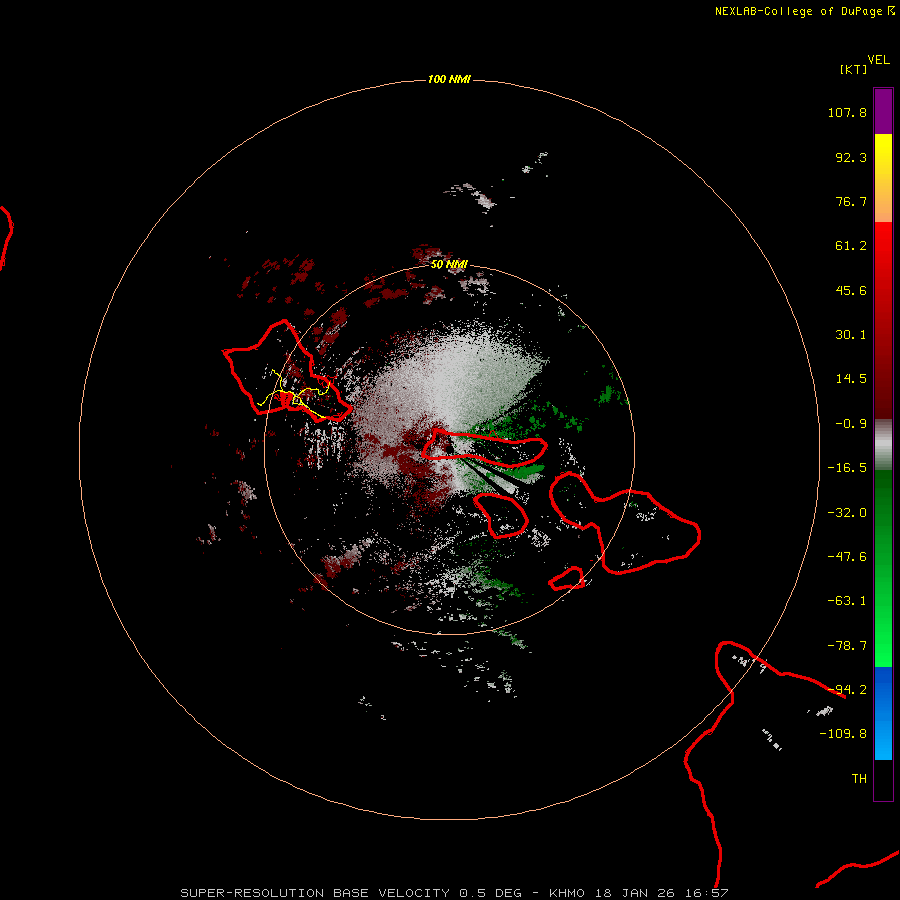
Task: Click the -94.2 velocity scale value
Action: (847, 690)
